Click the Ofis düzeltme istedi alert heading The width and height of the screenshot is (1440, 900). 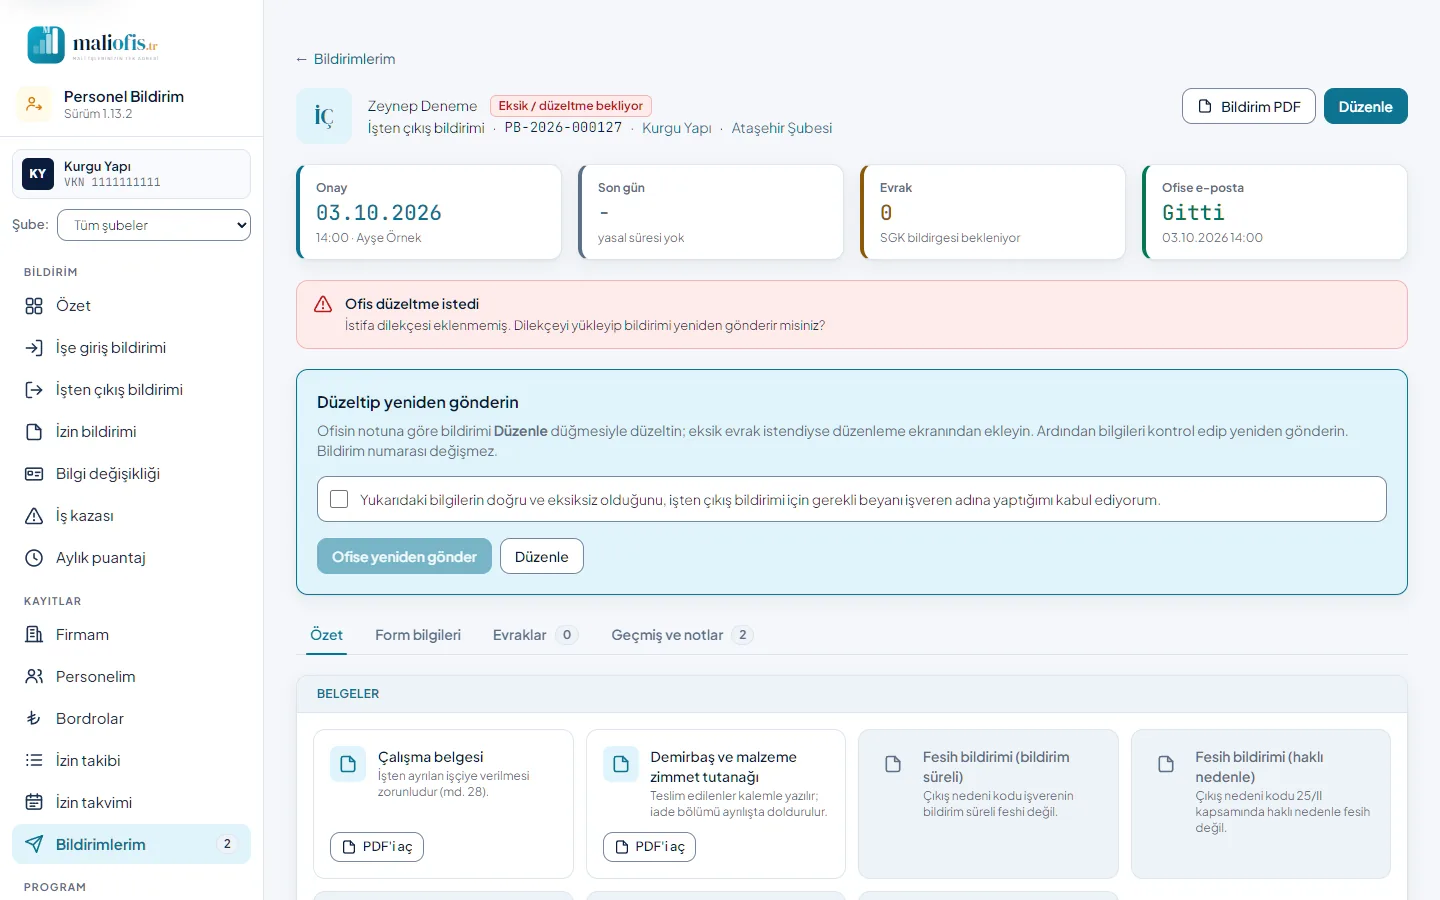coord(412,304)
